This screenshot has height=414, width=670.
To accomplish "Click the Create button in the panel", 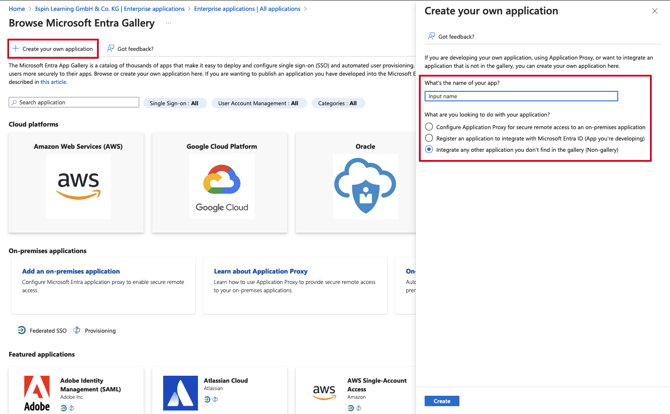I will 442,401.
